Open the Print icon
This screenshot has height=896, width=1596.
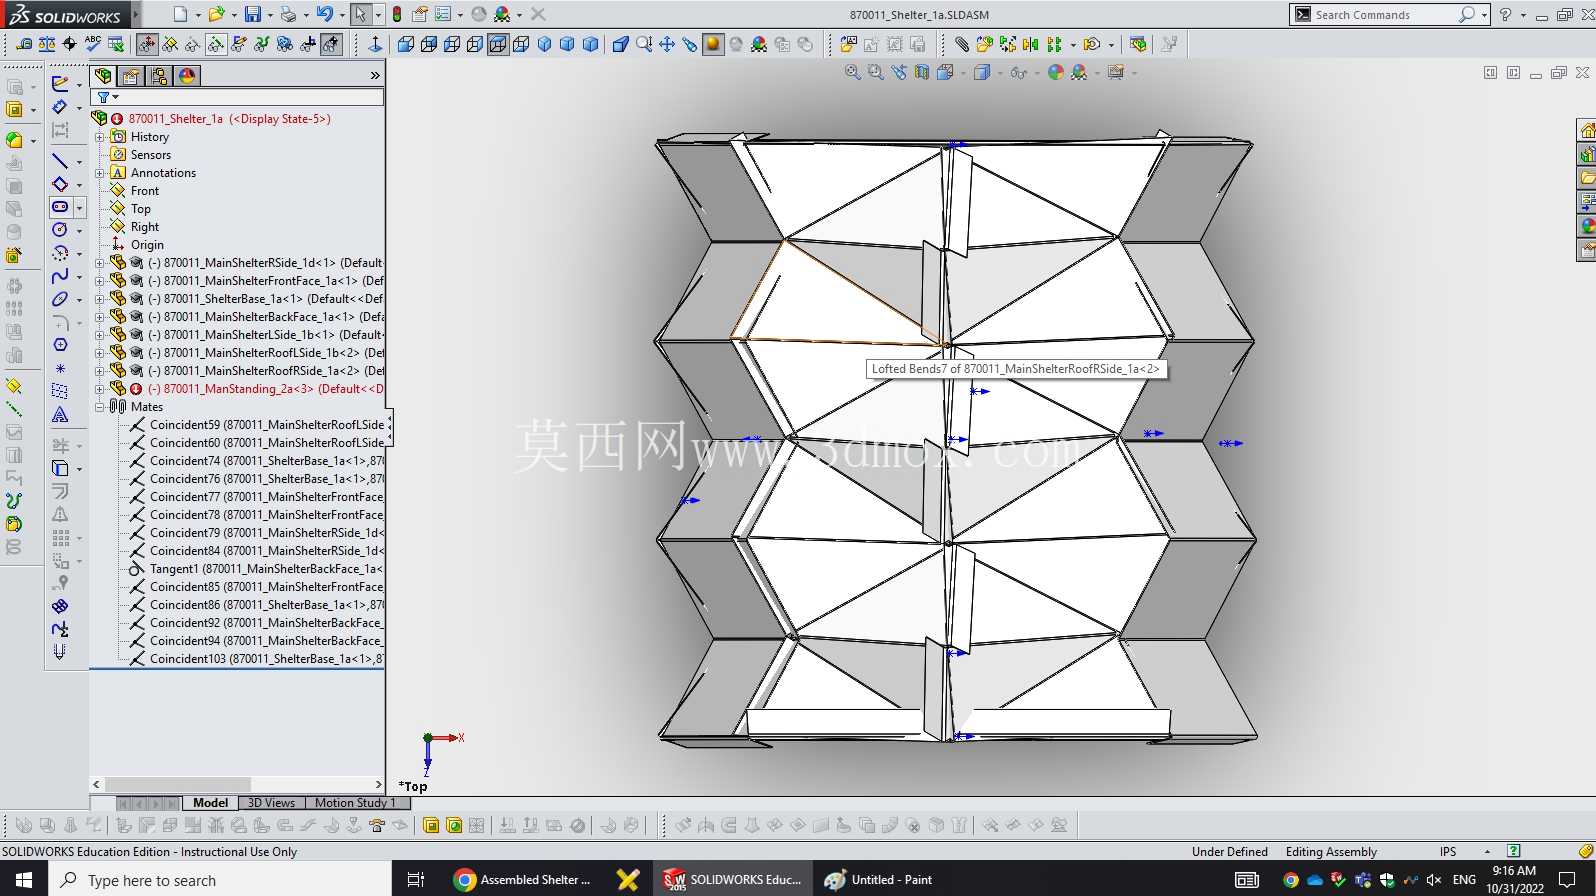coord(288,14)
